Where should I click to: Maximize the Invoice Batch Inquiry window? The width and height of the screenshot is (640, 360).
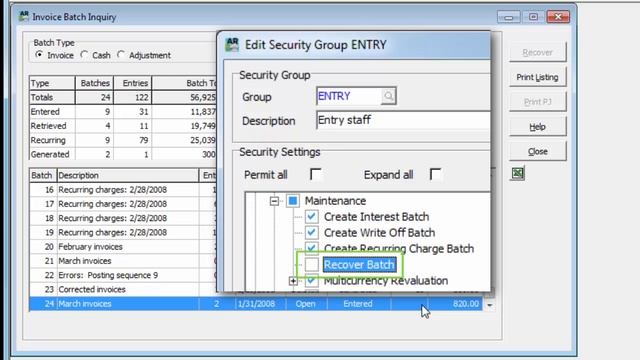(533, 17)
